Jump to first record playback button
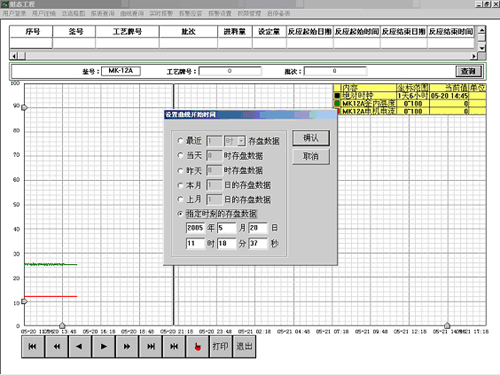 coord(33,347)
